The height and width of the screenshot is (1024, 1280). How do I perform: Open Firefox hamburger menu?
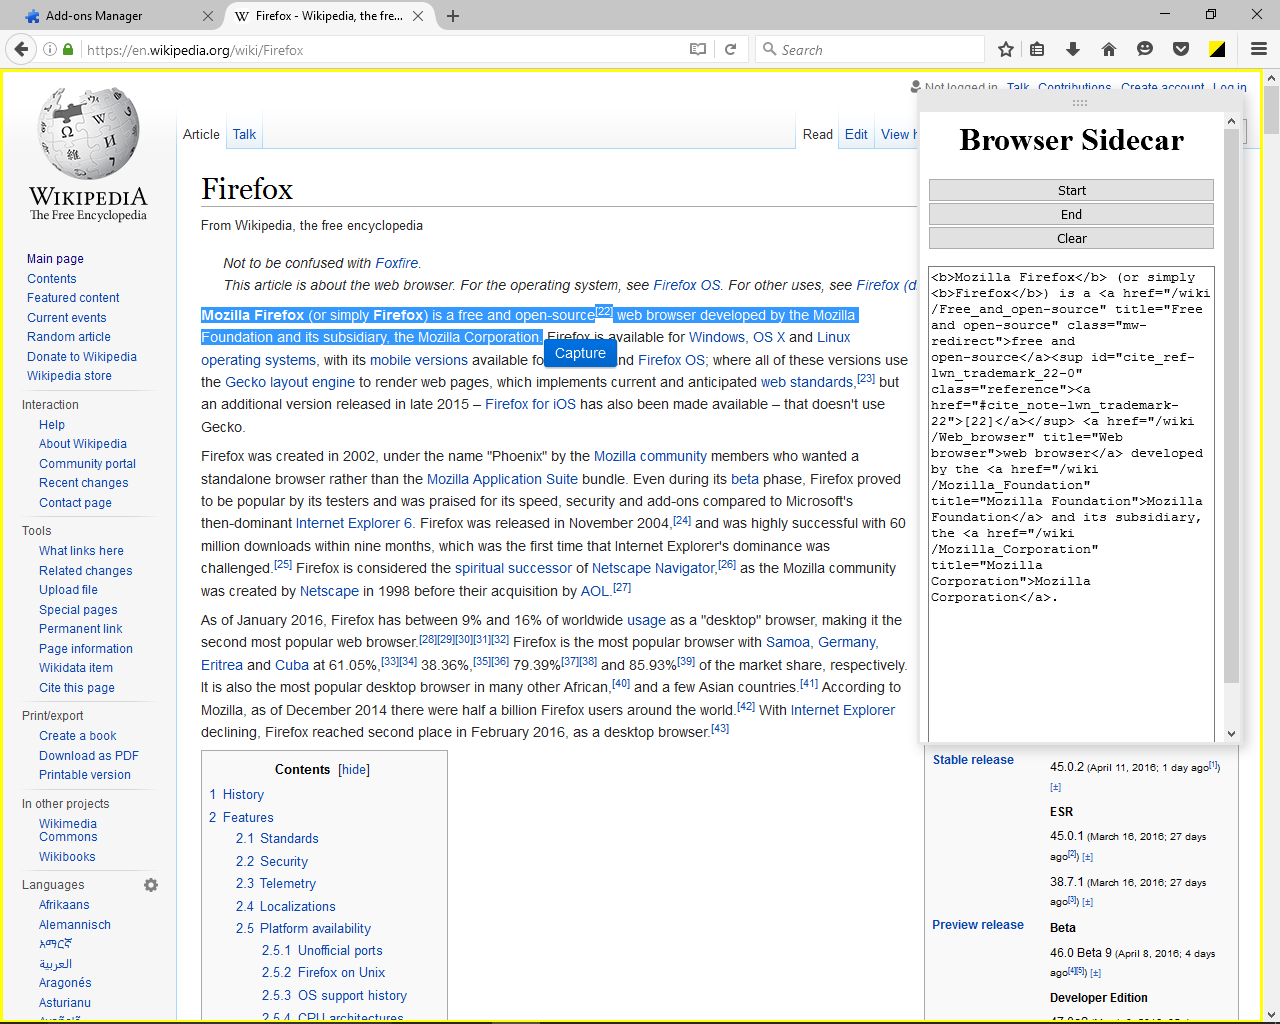[x=1259, y=49]
